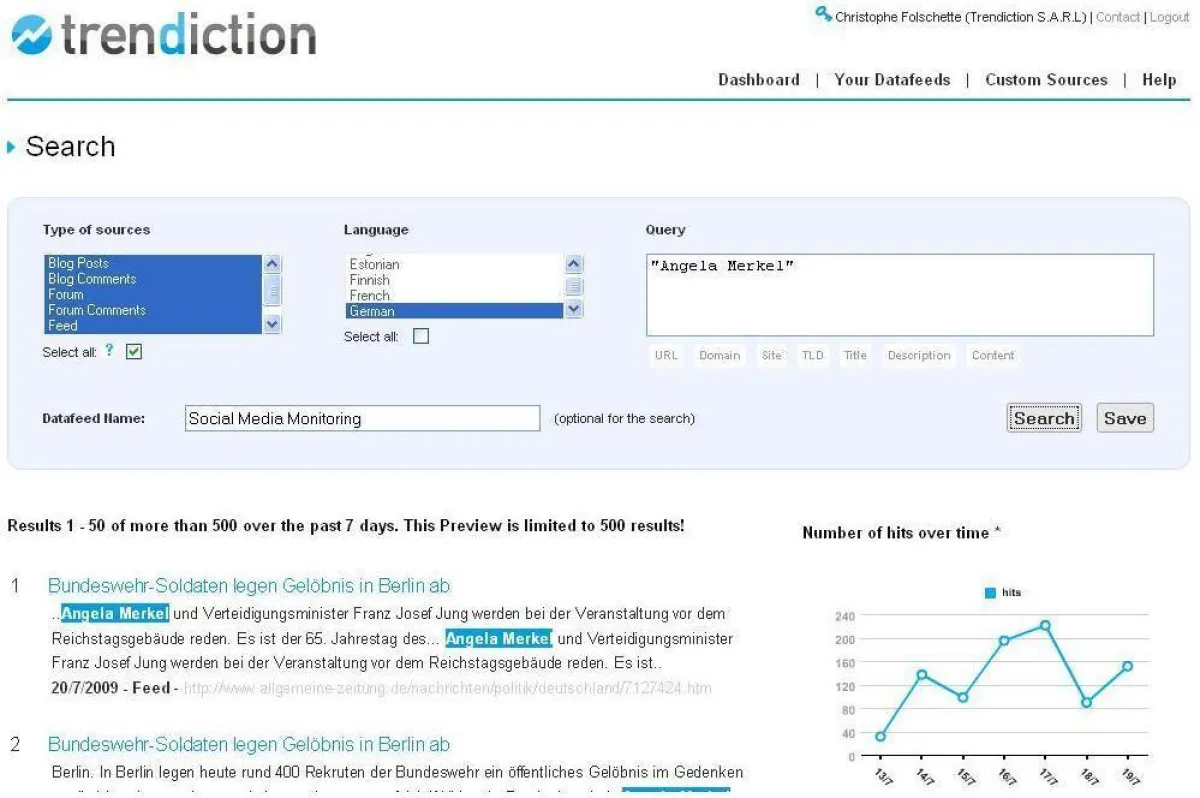Click the hits legend checkbox on the chart
Viewport: 1200px width, 798px height.
[988, 592]
